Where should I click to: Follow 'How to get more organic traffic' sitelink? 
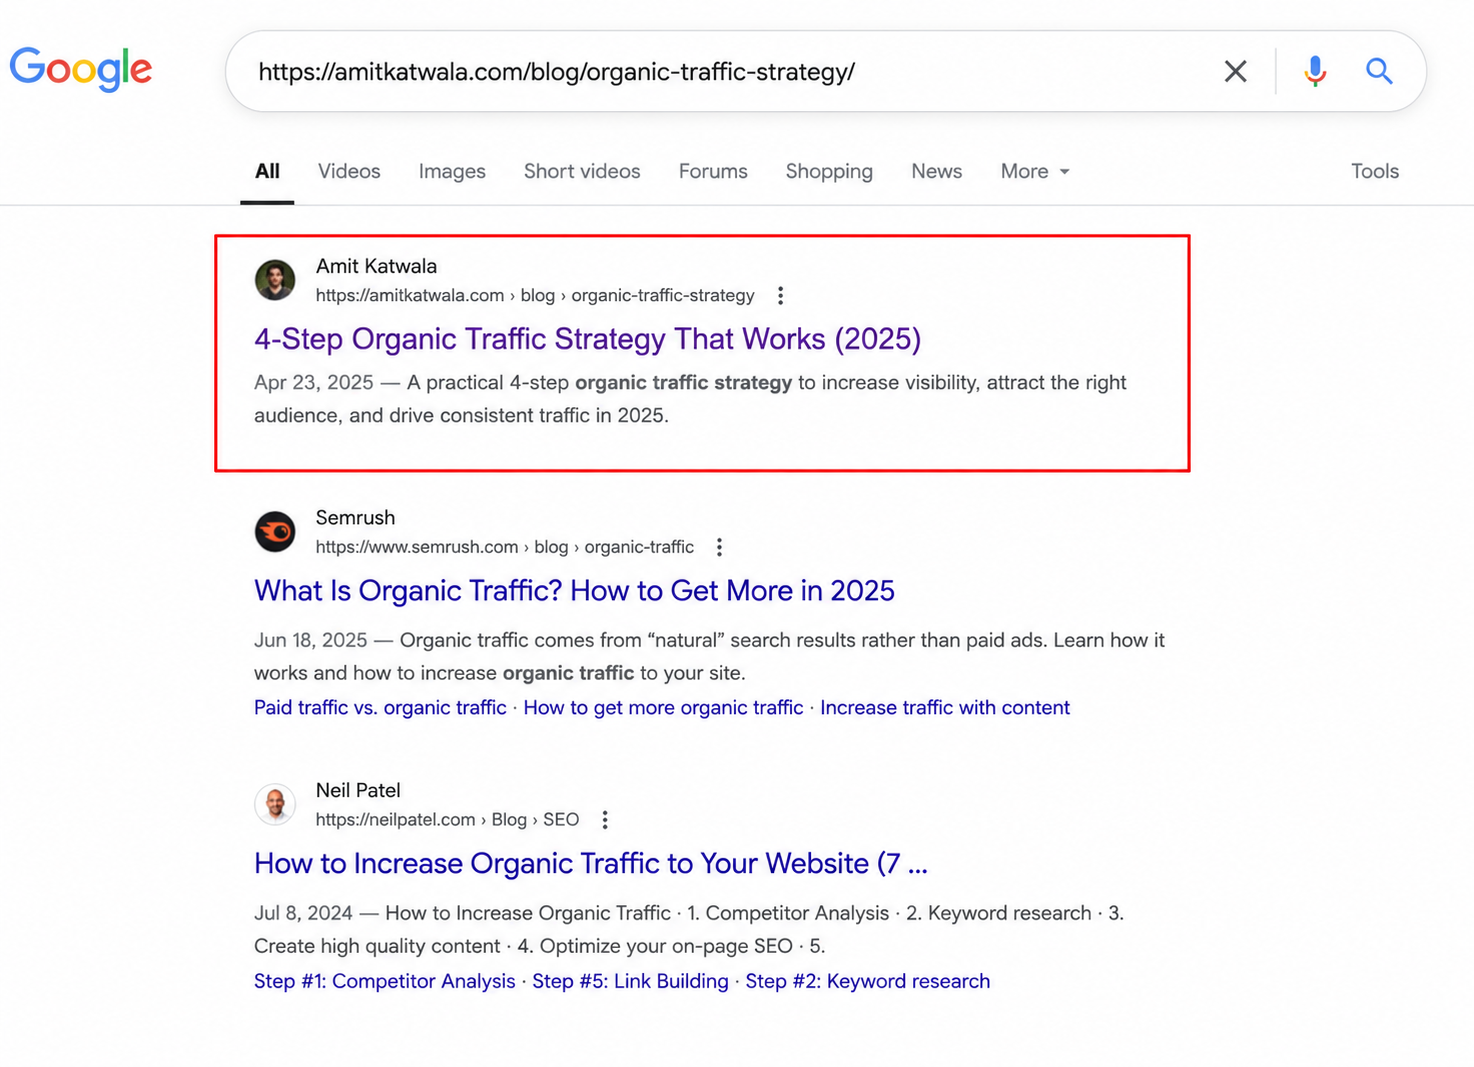click(x=663, y=708)
